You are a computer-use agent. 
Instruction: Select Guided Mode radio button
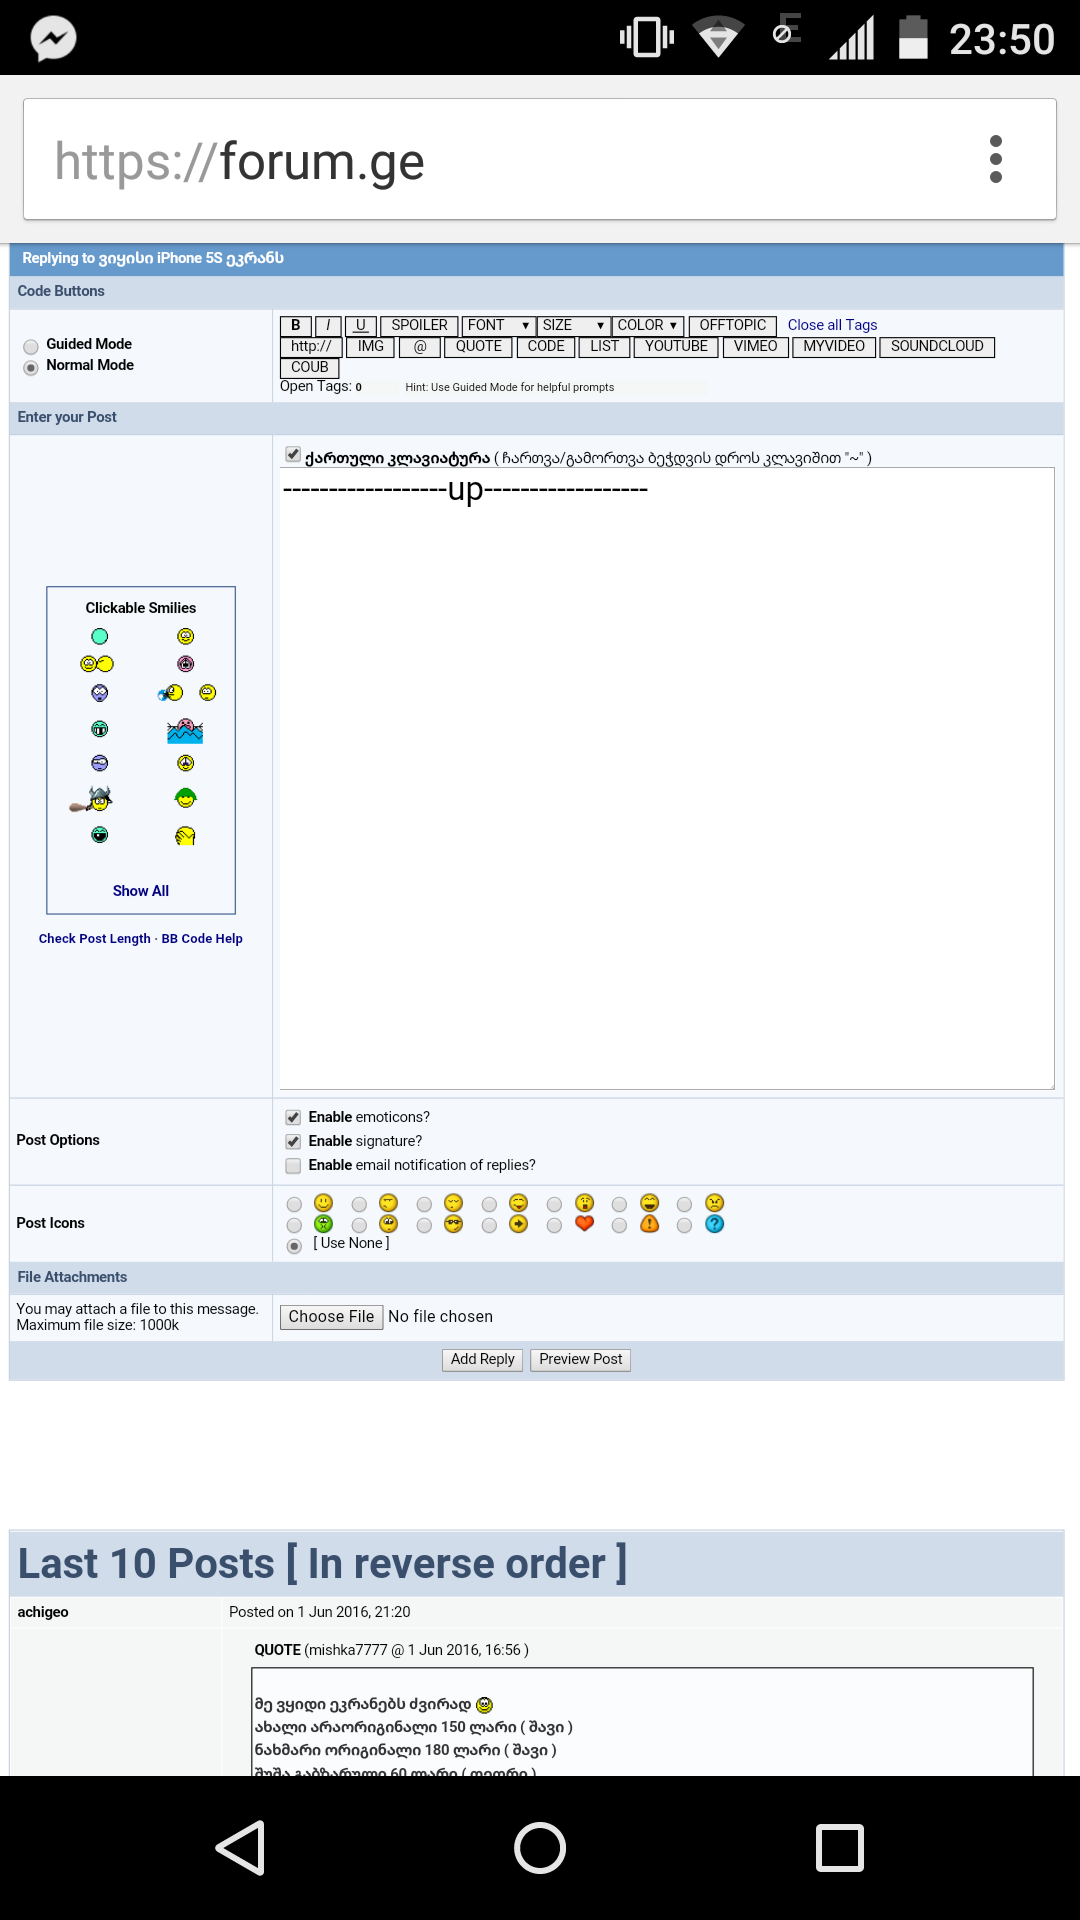pyautogui.click(x=31, y=346)
